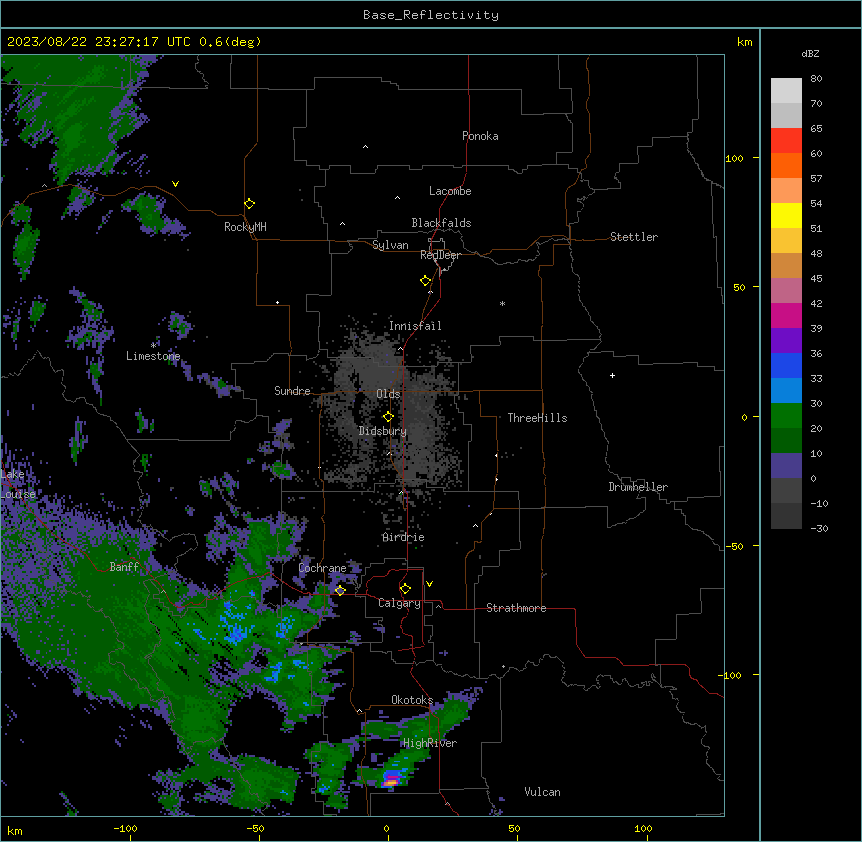
Task: Click the yellow diamond marker below Cochrane
Action: (340, 590)
